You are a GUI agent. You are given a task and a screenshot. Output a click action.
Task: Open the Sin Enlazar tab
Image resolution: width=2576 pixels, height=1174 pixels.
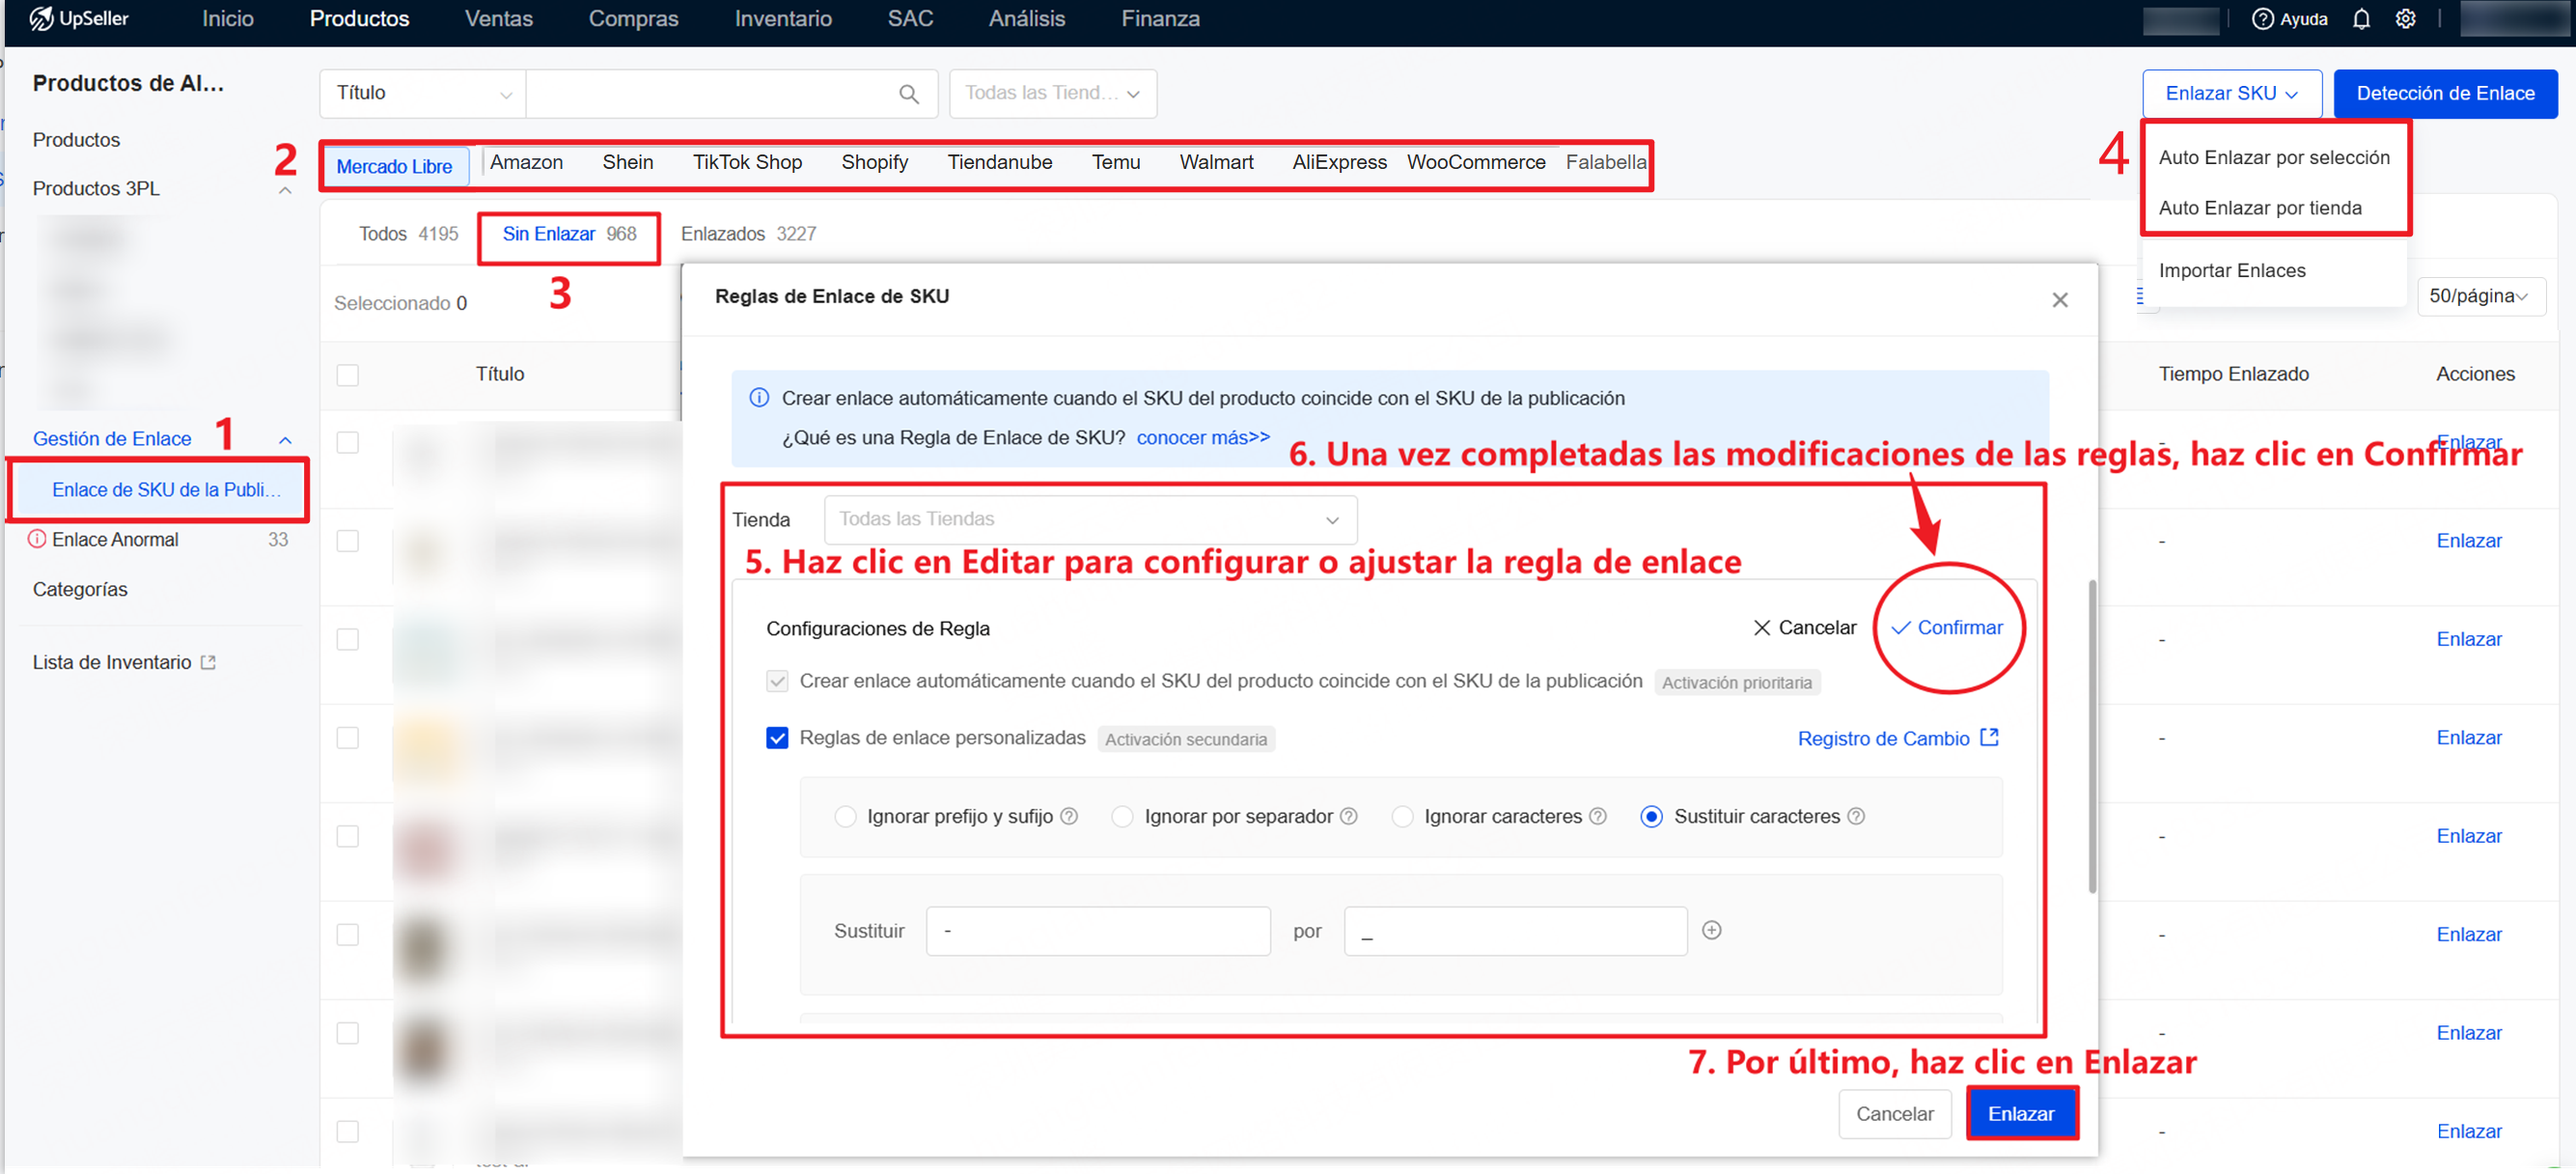pos(569,234)
